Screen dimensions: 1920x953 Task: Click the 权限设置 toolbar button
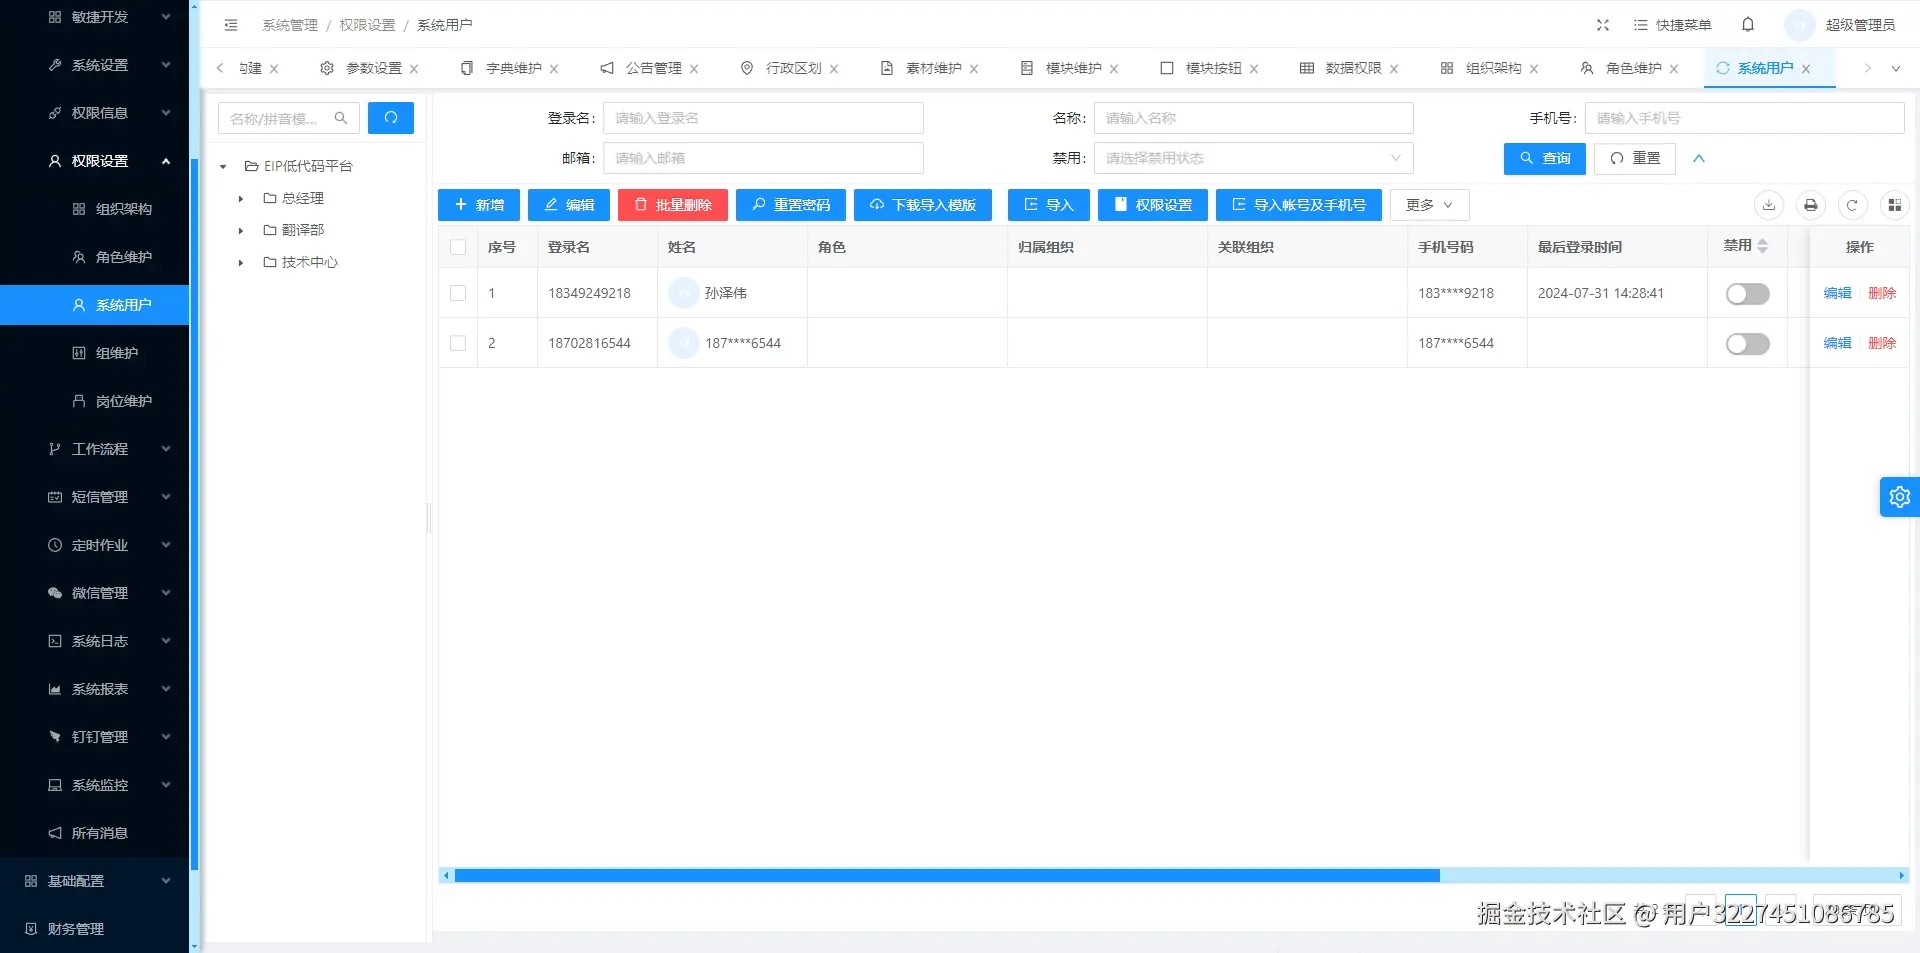(1153, 205)
